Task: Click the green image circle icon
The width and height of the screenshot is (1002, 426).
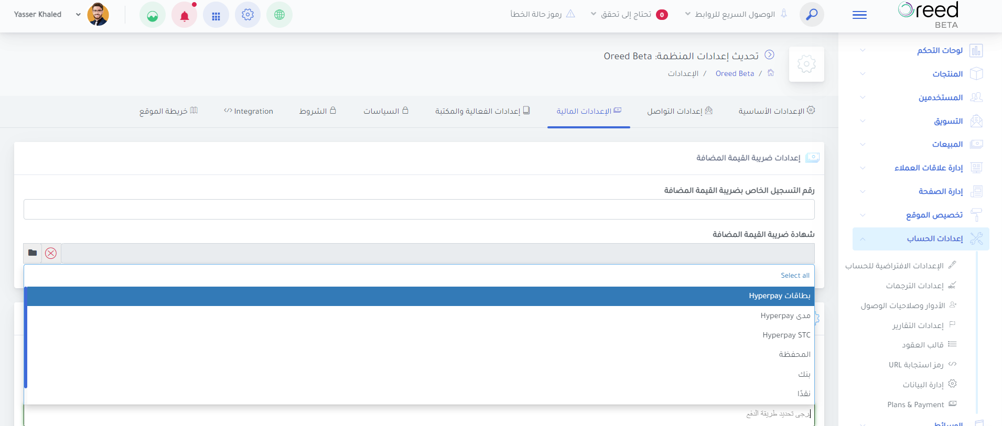Action: coord(152,15)
